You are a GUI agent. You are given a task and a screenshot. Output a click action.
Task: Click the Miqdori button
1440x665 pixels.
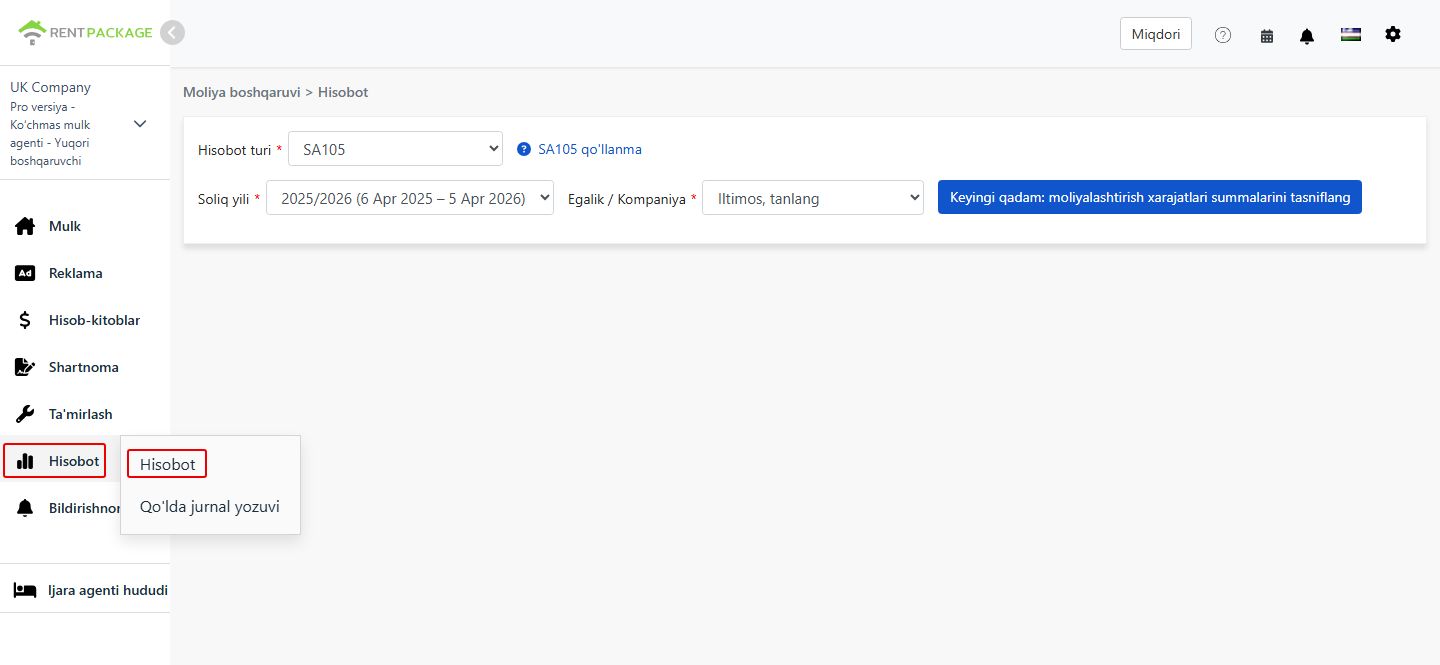(1156, 34)
